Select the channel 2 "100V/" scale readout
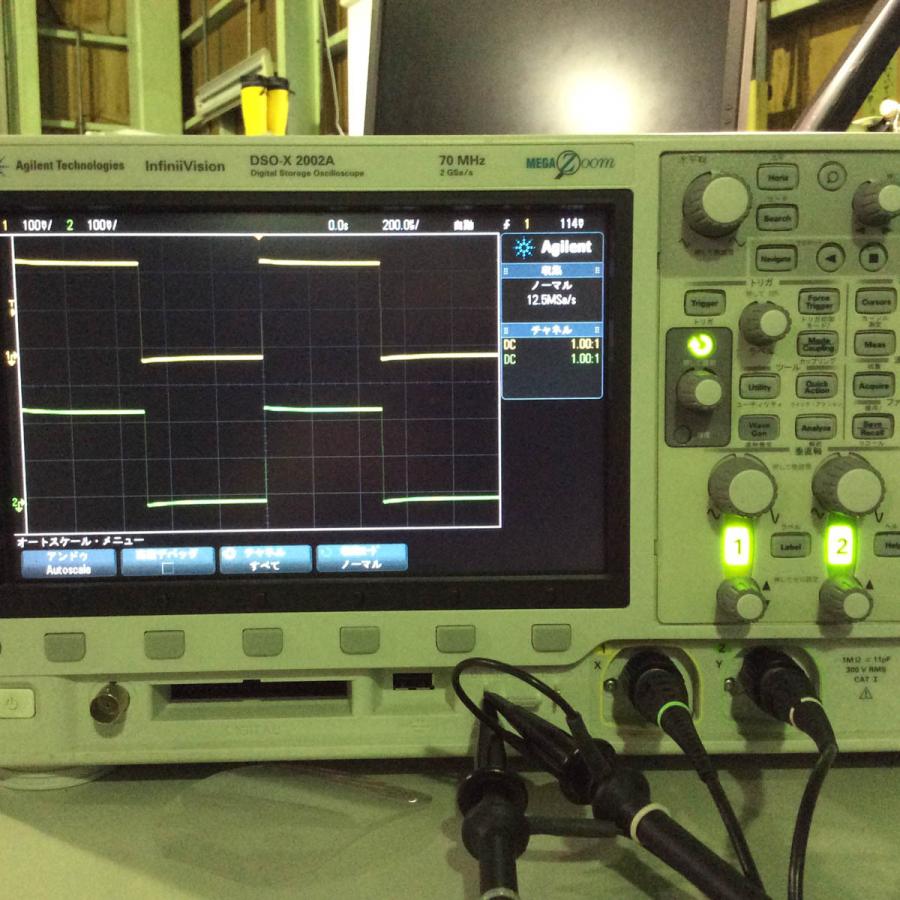The image size is (900, 900). [x=102, y=225]
